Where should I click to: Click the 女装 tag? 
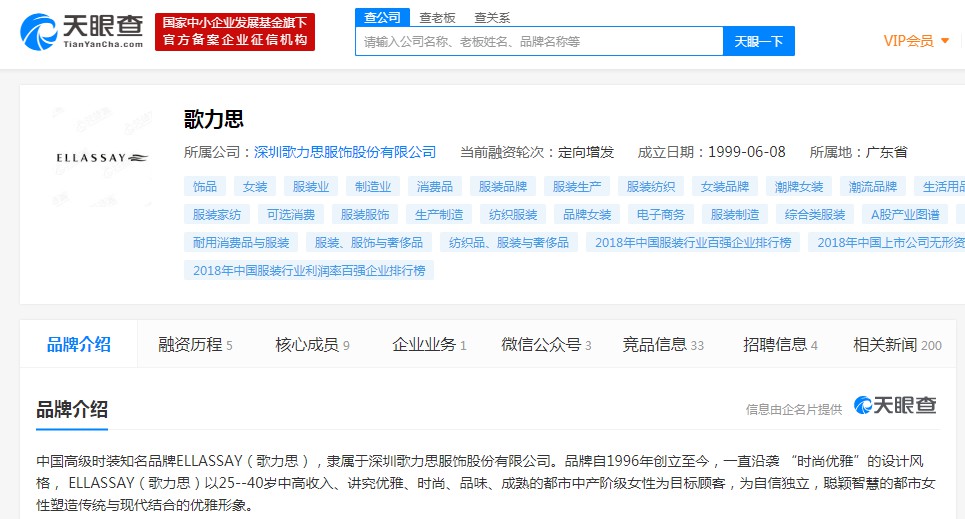[x=255, y=187]
